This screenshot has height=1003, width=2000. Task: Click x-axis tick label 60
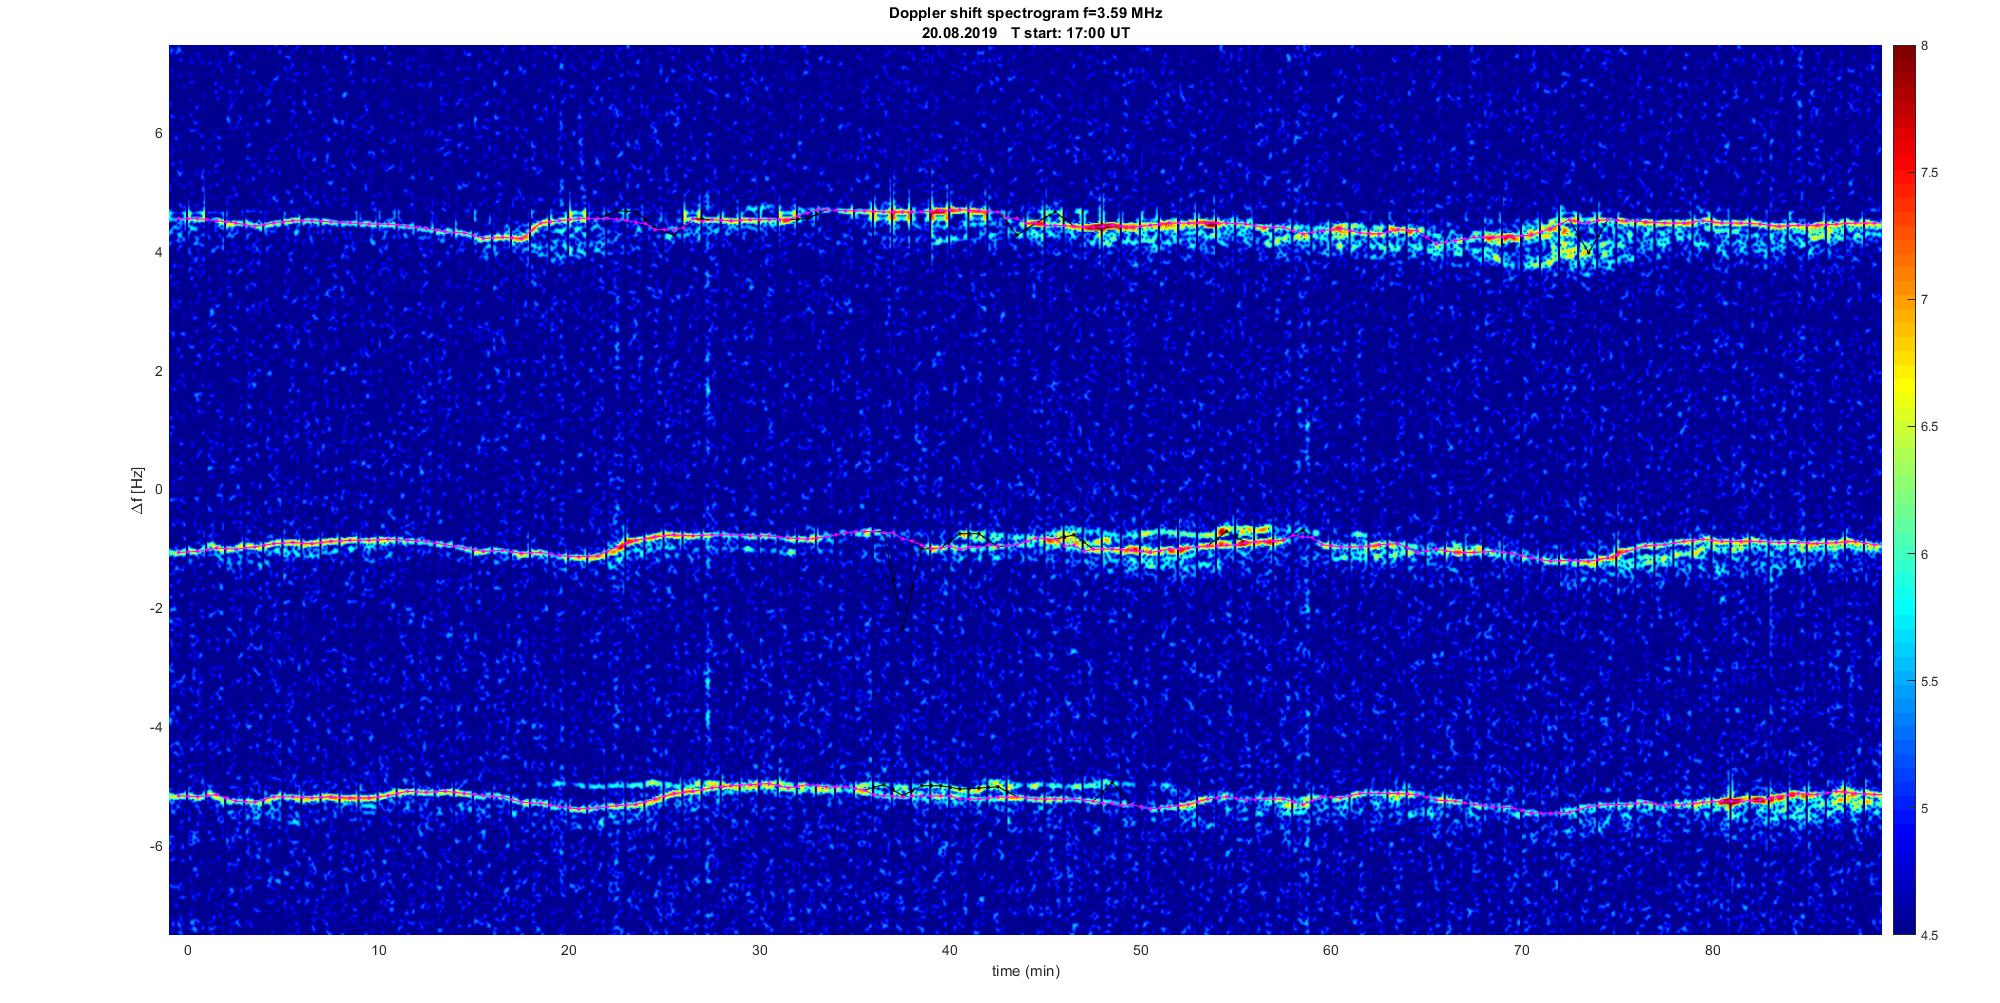coord(1331,950)
